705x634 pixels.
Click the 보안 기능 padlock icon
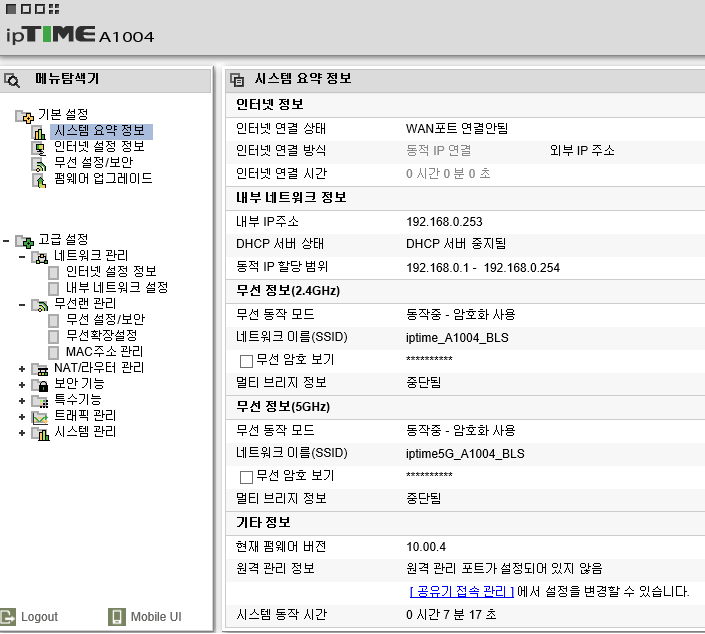[40, 385]
